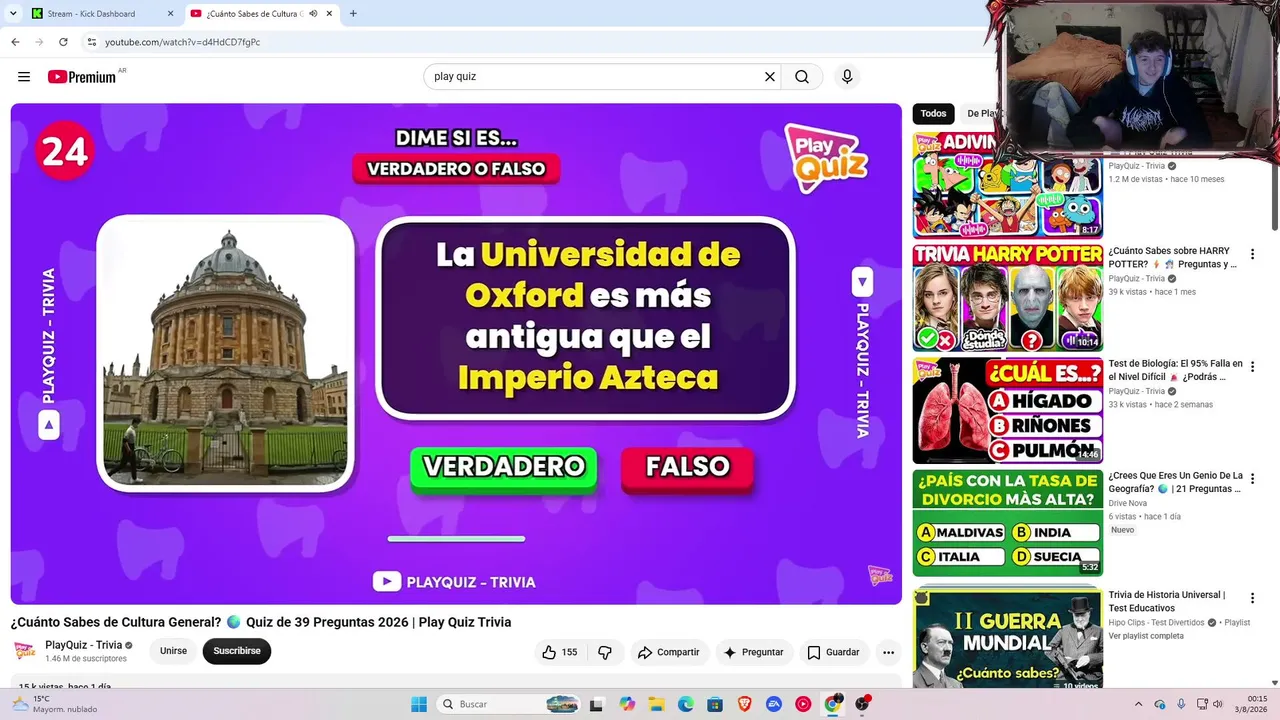Go to YouTube Premium home logo
The height and width of the screenshot is (720, 1280).
click(x=82, y=77)
